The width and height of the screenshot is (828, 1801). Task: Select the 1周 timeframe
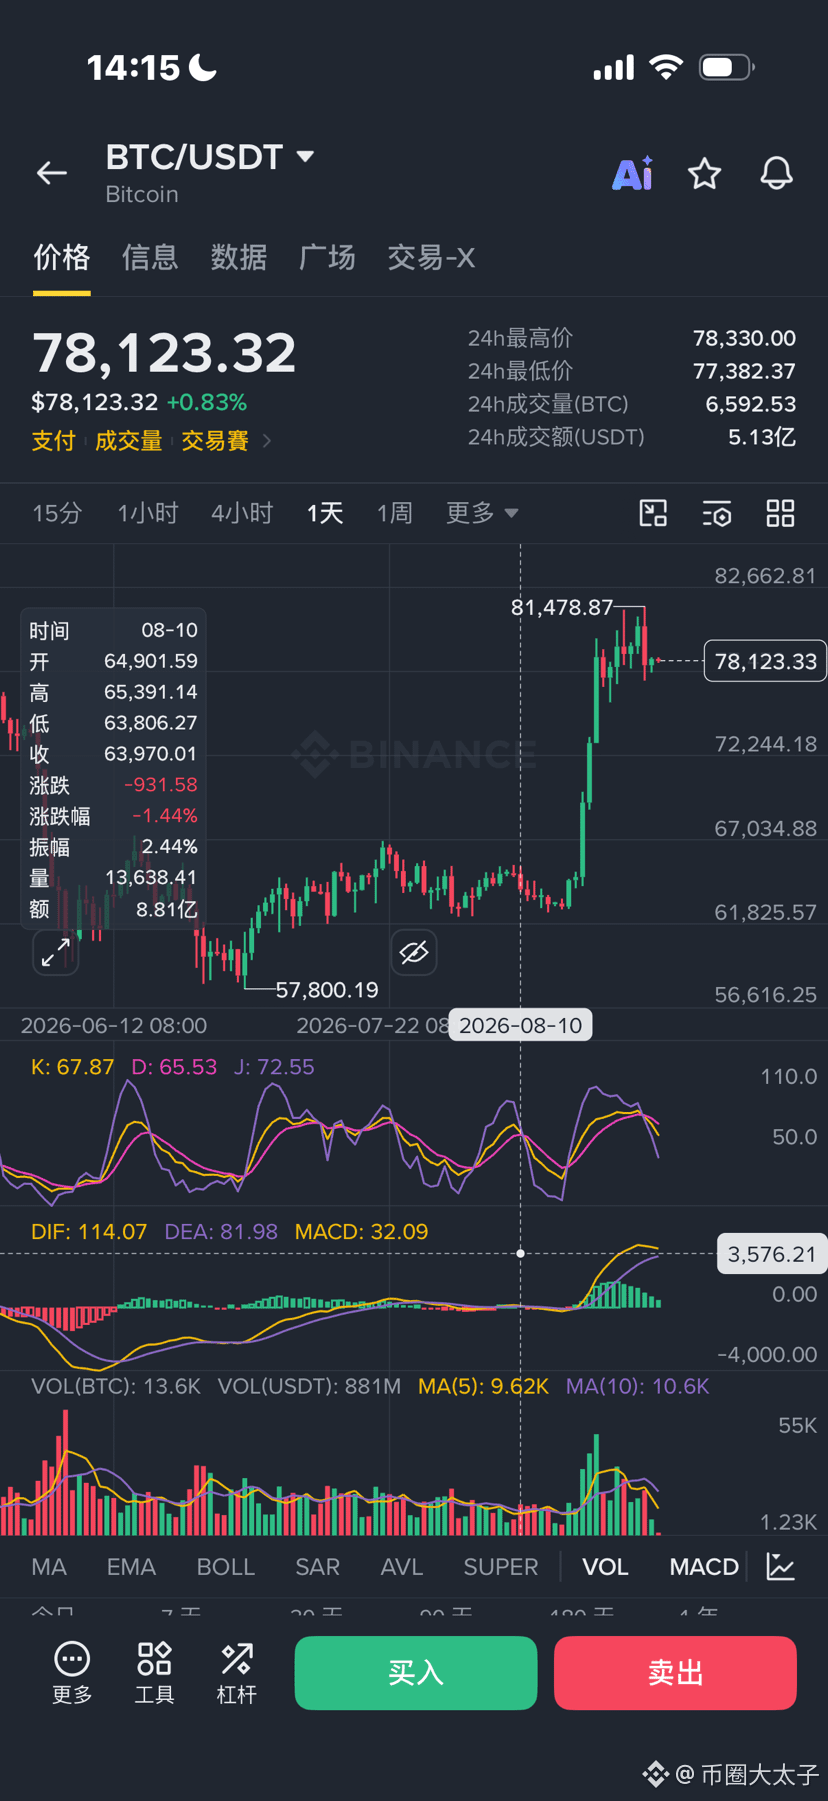(x=395, y=513)
